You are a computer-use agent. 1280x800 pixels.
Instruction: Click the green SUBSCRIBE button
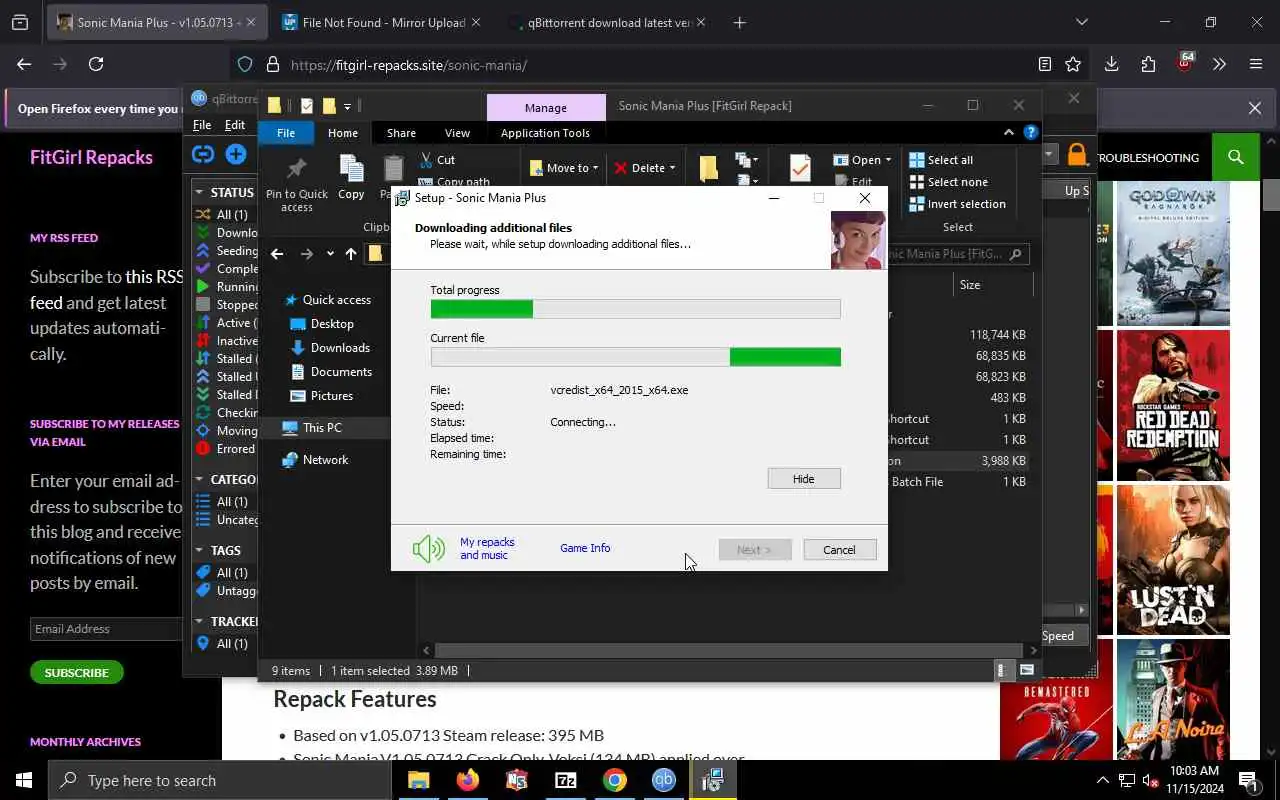click(76, 672)
